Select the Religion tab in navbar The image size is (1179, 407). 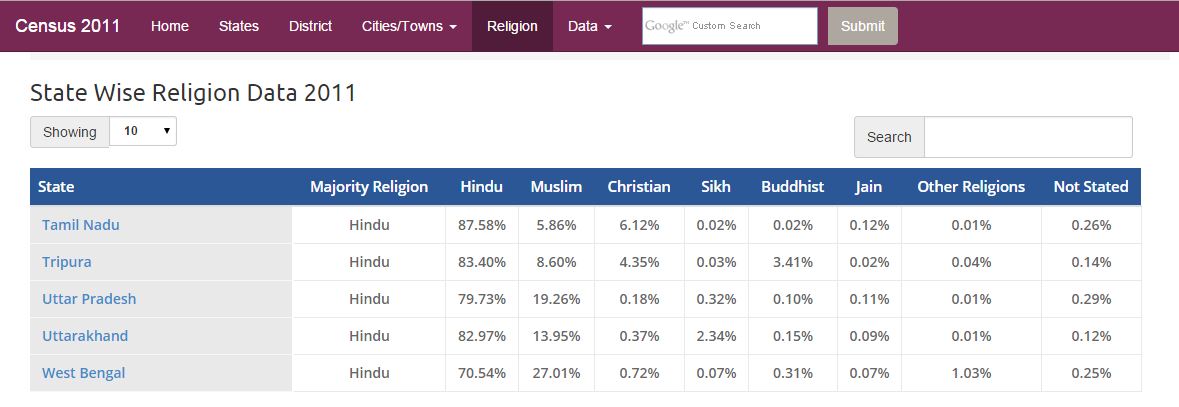(512, 26)
